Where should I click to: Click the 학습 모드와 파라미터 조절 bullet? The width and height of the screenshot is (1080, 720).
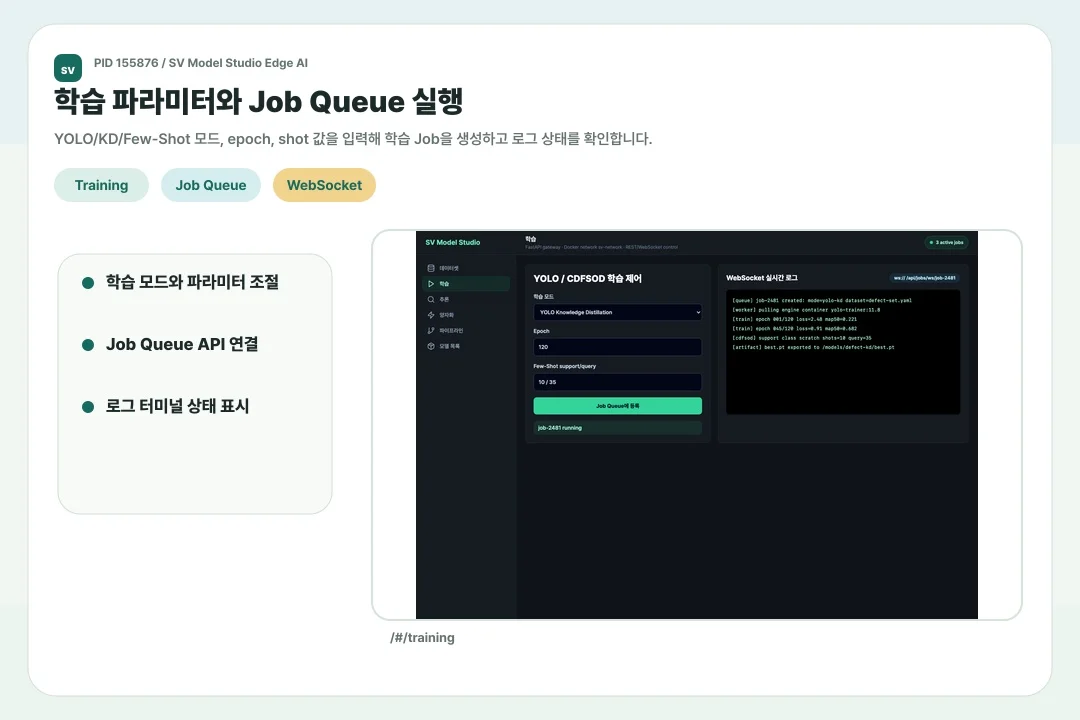pos(192,282)
